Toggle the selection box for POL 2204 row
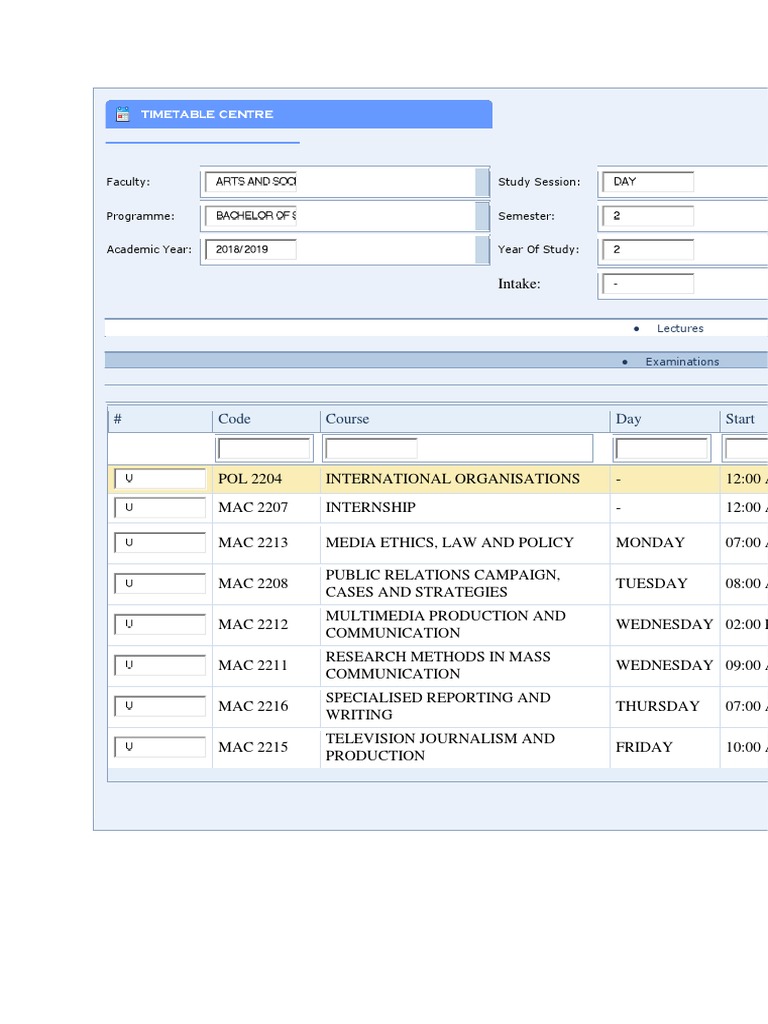This screenshot has height=1024, width=768. tap(159, 479)
